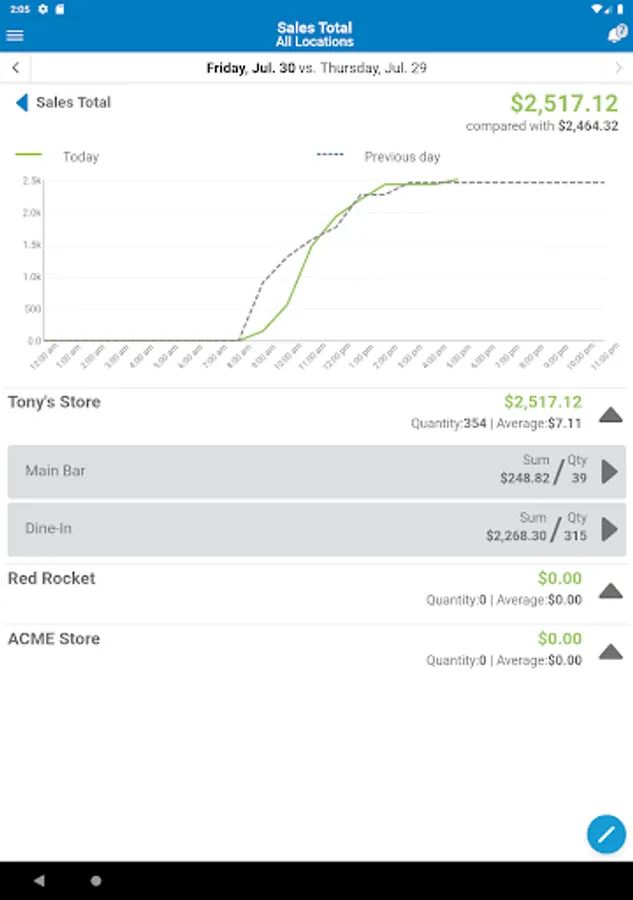
Task: Tap the notification bell icon
Action: (x=616, y=35)
